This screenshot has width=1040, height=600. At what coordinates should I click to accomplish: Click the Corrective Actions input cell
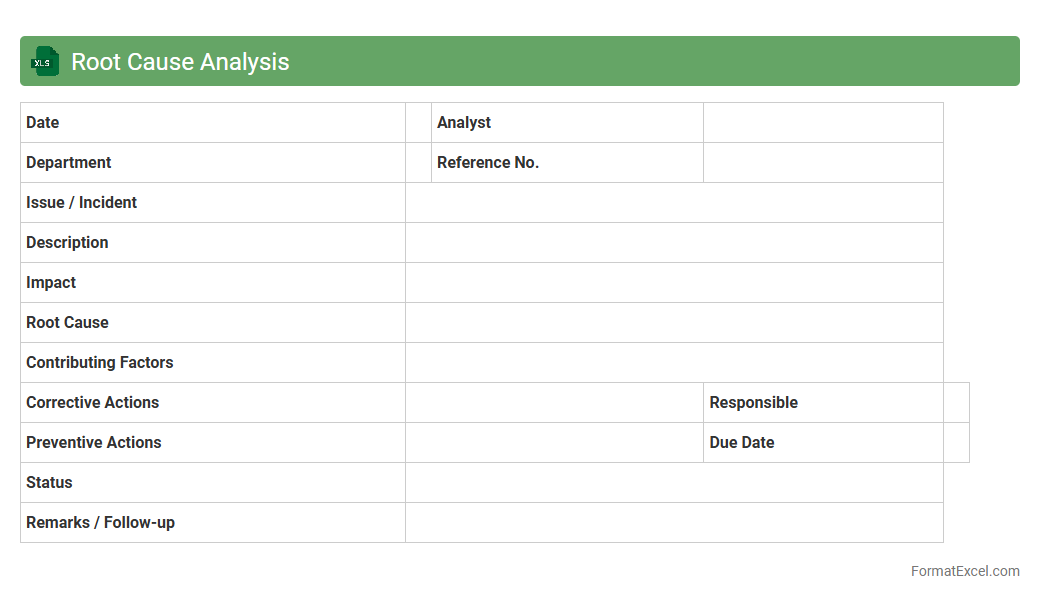click(554, 403)
